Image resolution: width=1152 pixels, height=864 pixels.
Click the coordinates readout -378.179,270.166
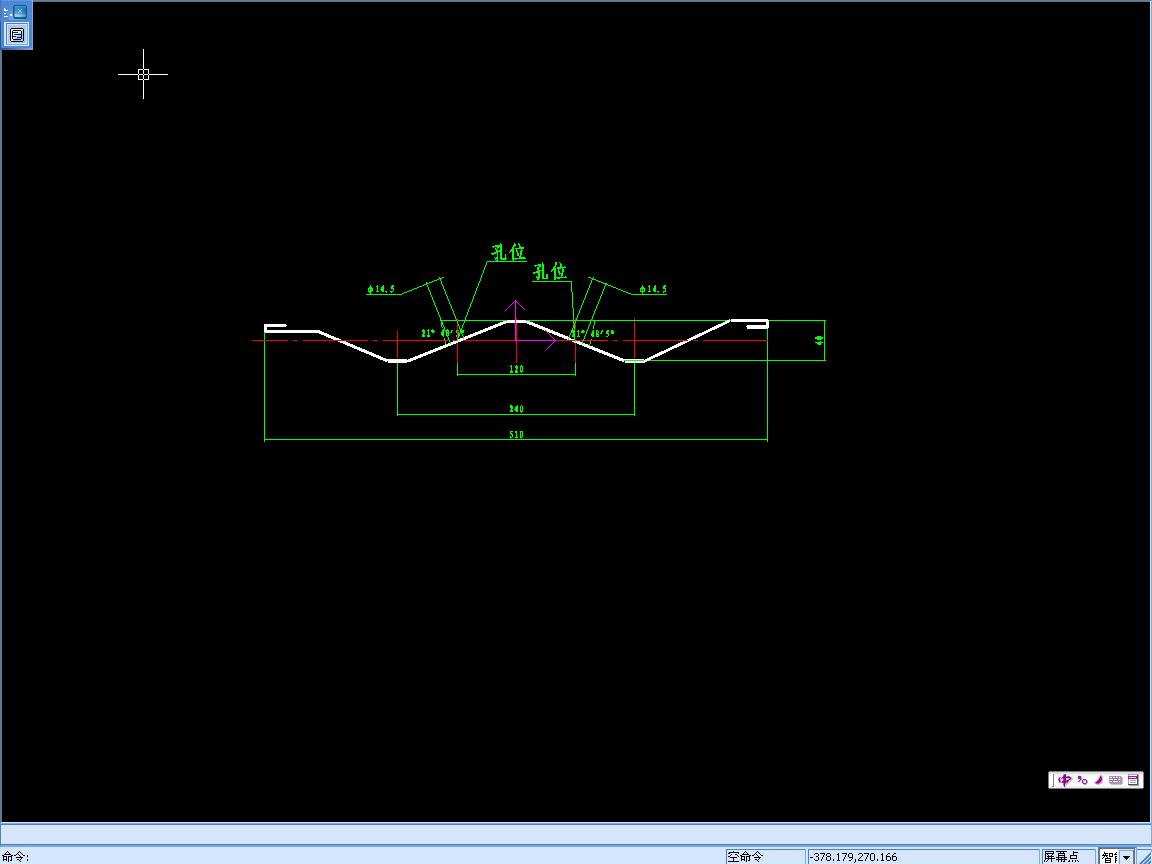[x=923, y=857]
